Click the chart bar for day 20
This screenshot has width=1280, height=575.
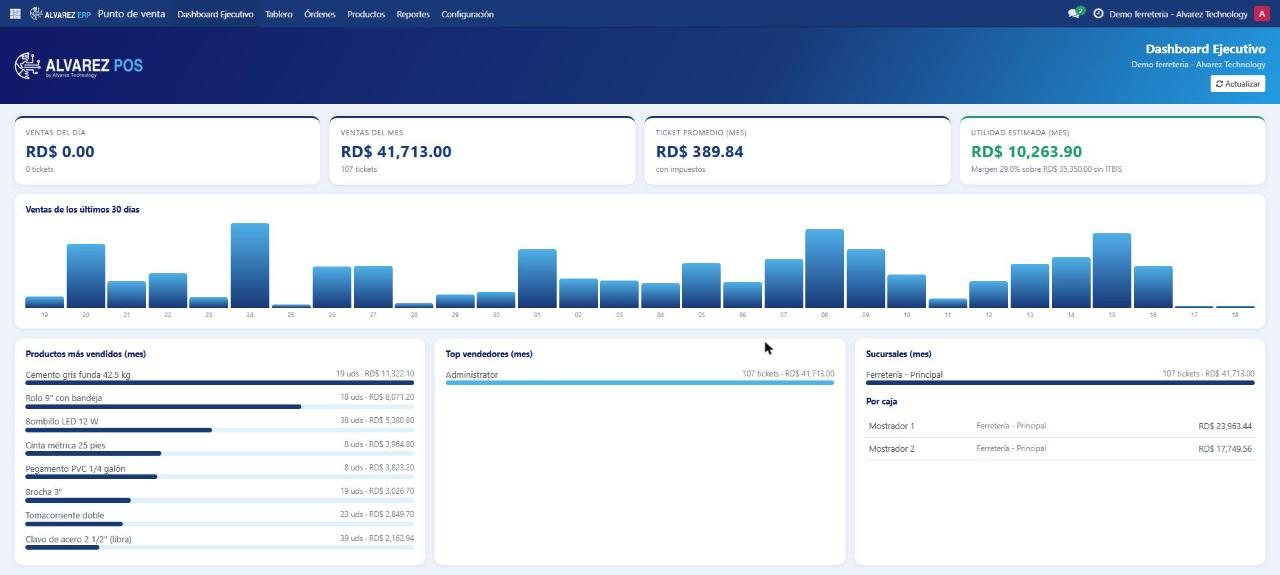[x=86, y=276]
